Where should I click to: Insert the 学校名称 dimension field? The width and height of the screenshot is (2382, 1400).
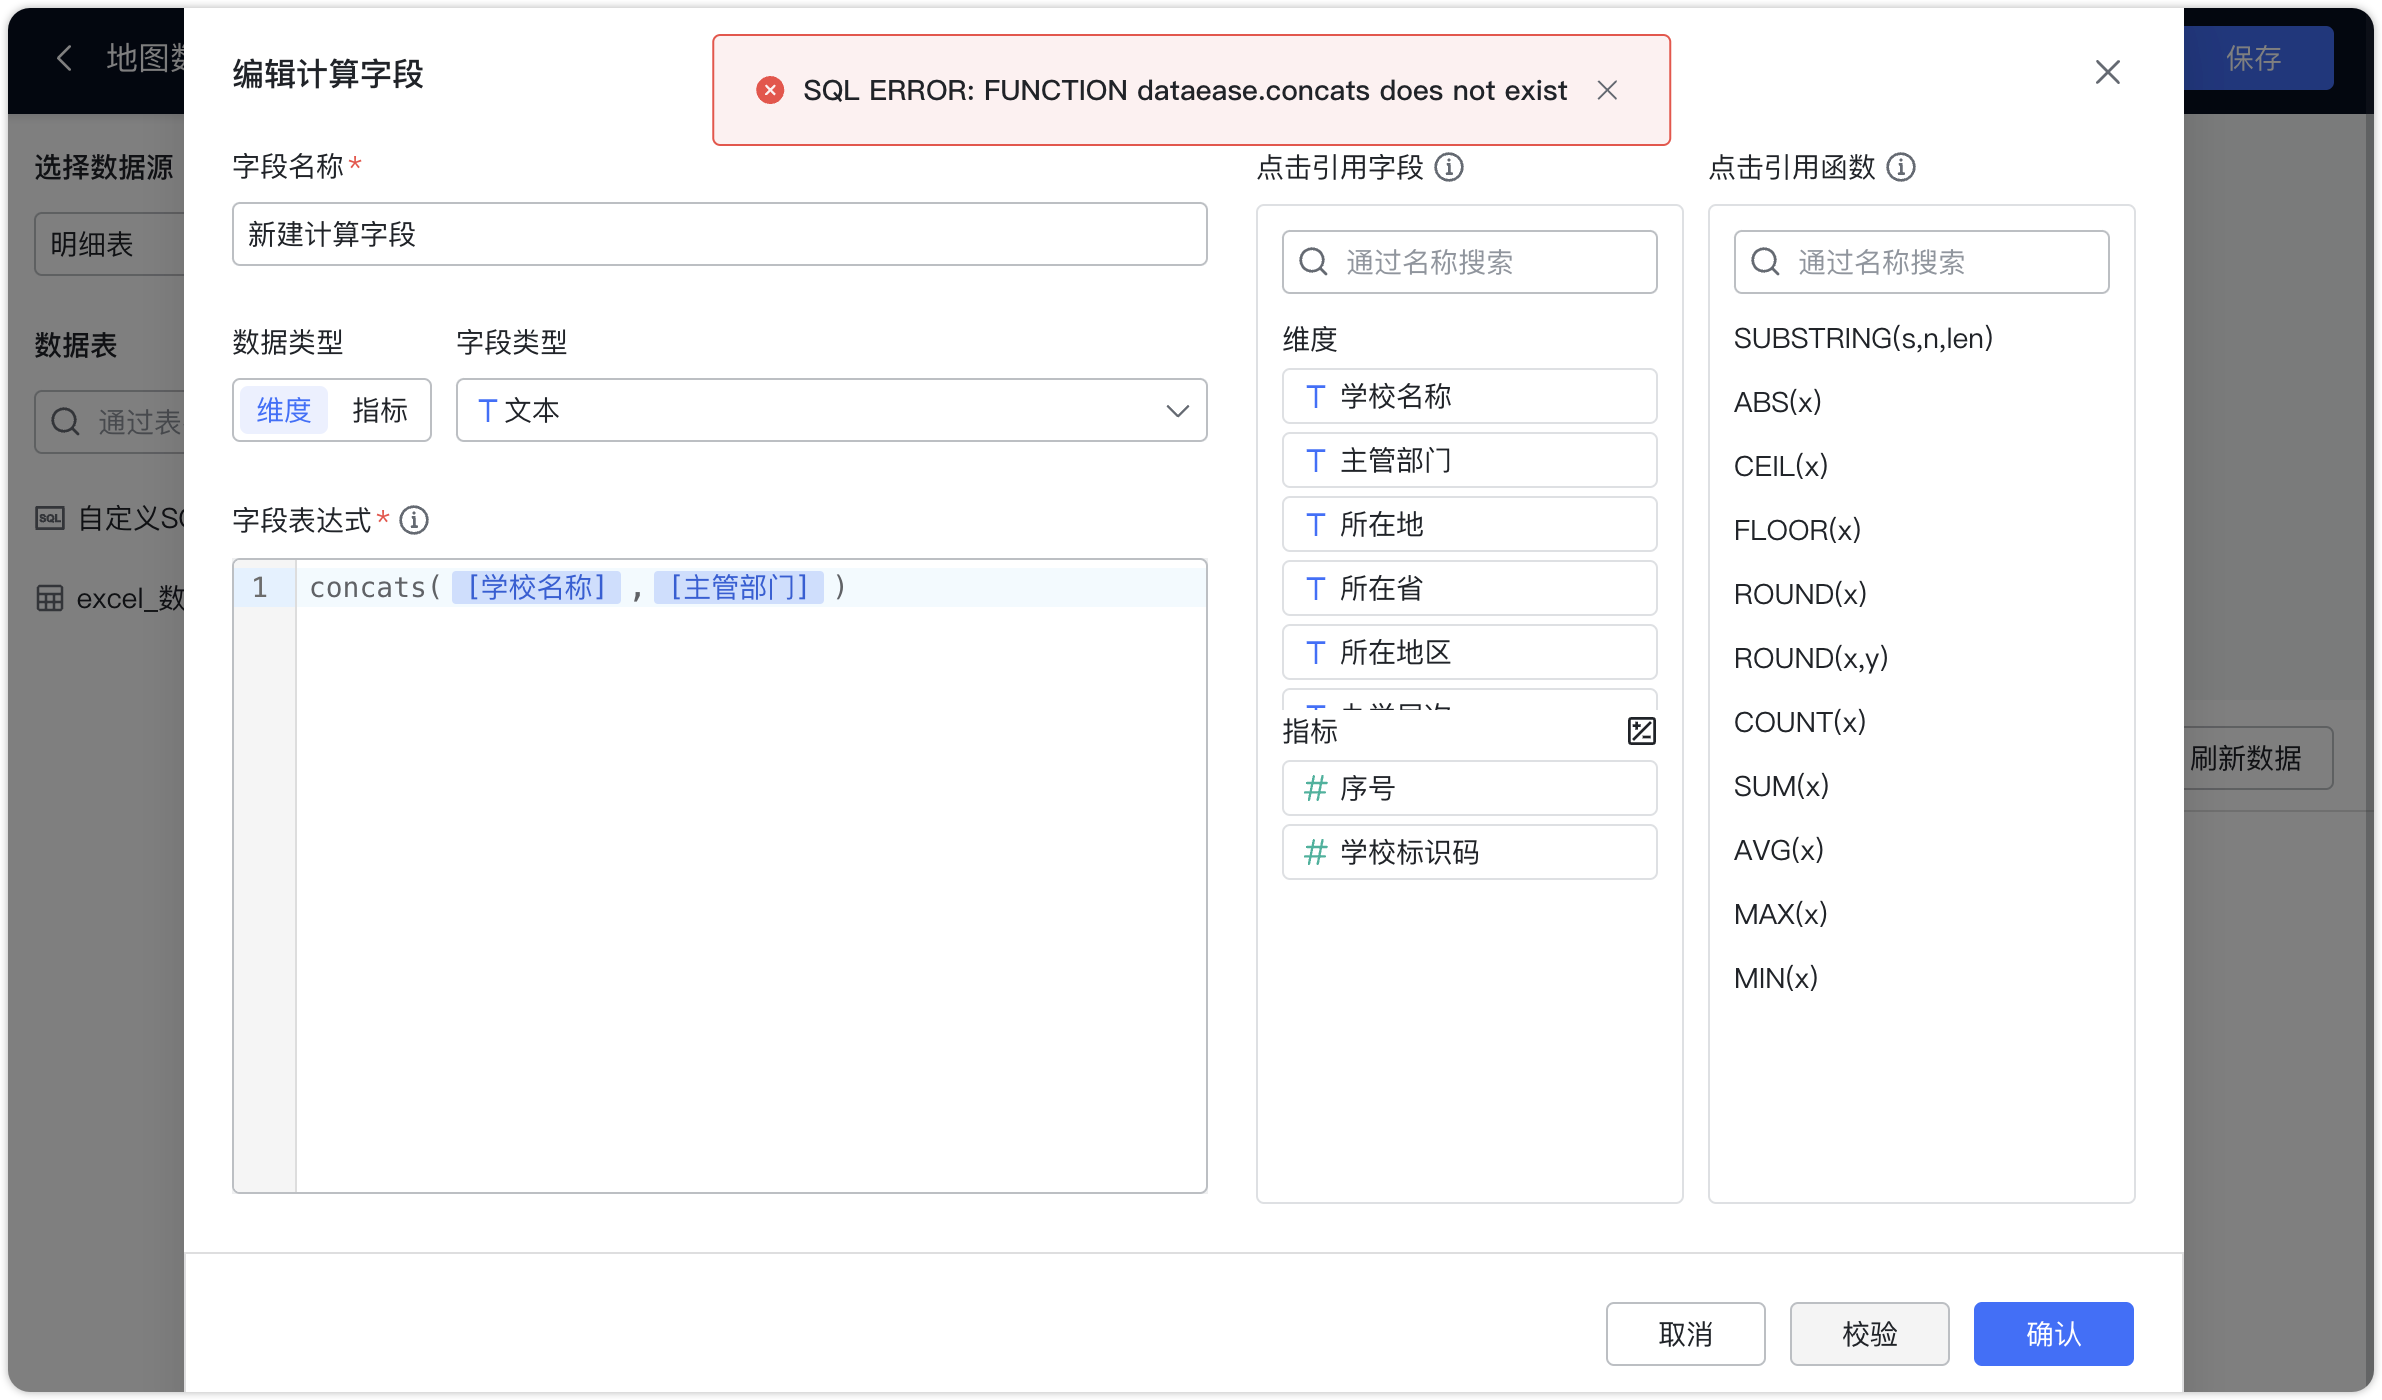point(1469,396)
